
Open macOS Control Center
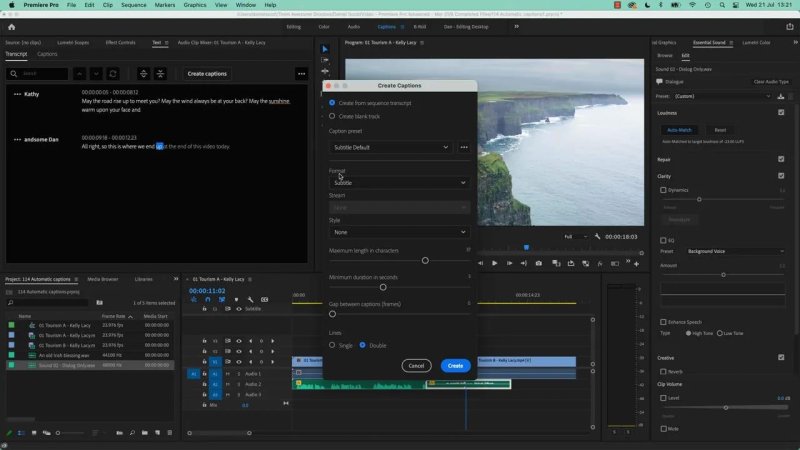click(736, 5)
